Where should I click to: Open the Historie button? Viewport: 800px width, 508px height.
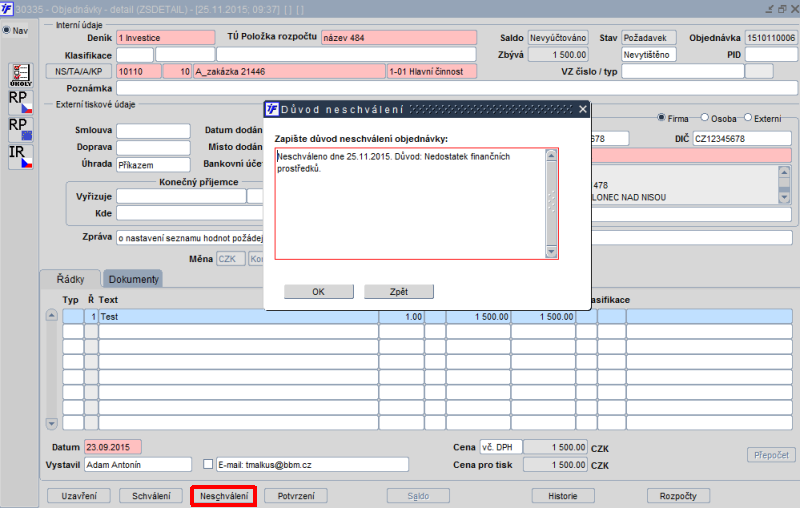click(x=563, y=496)
